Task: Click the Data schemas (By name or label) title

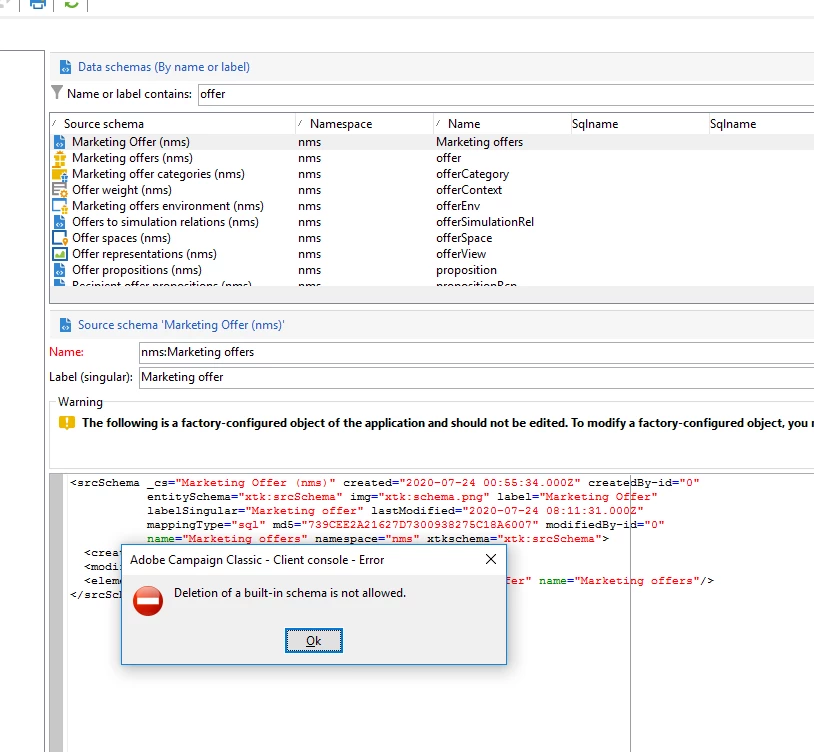Action: [164, 67]
